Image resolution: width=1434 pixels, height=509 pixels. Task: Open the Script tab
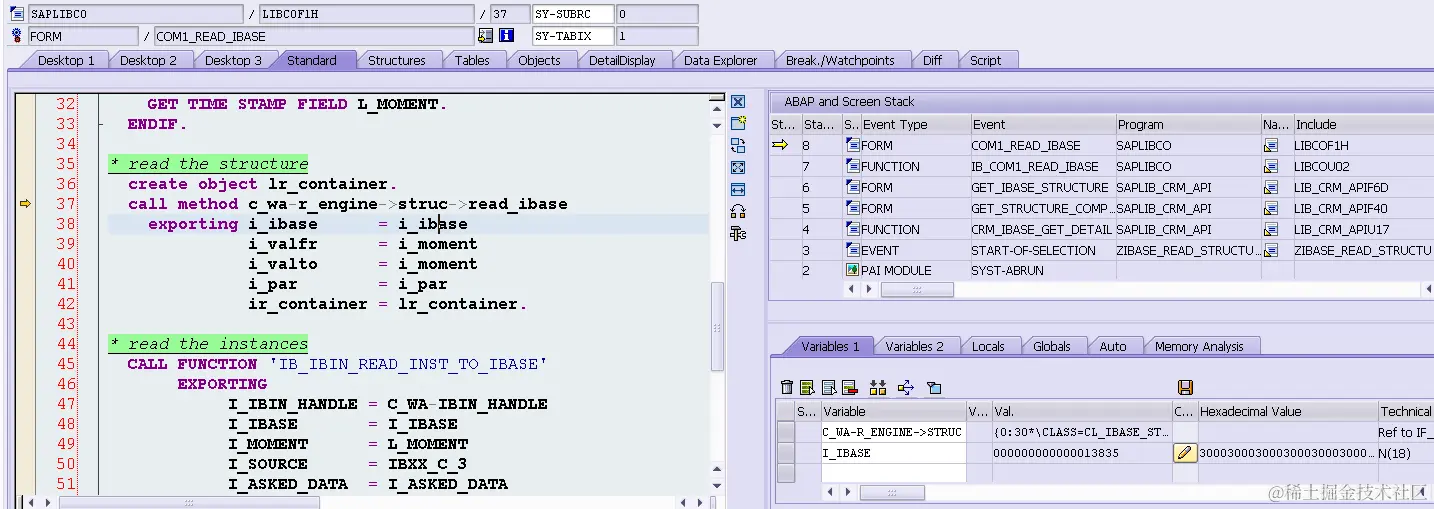point(985,60)
